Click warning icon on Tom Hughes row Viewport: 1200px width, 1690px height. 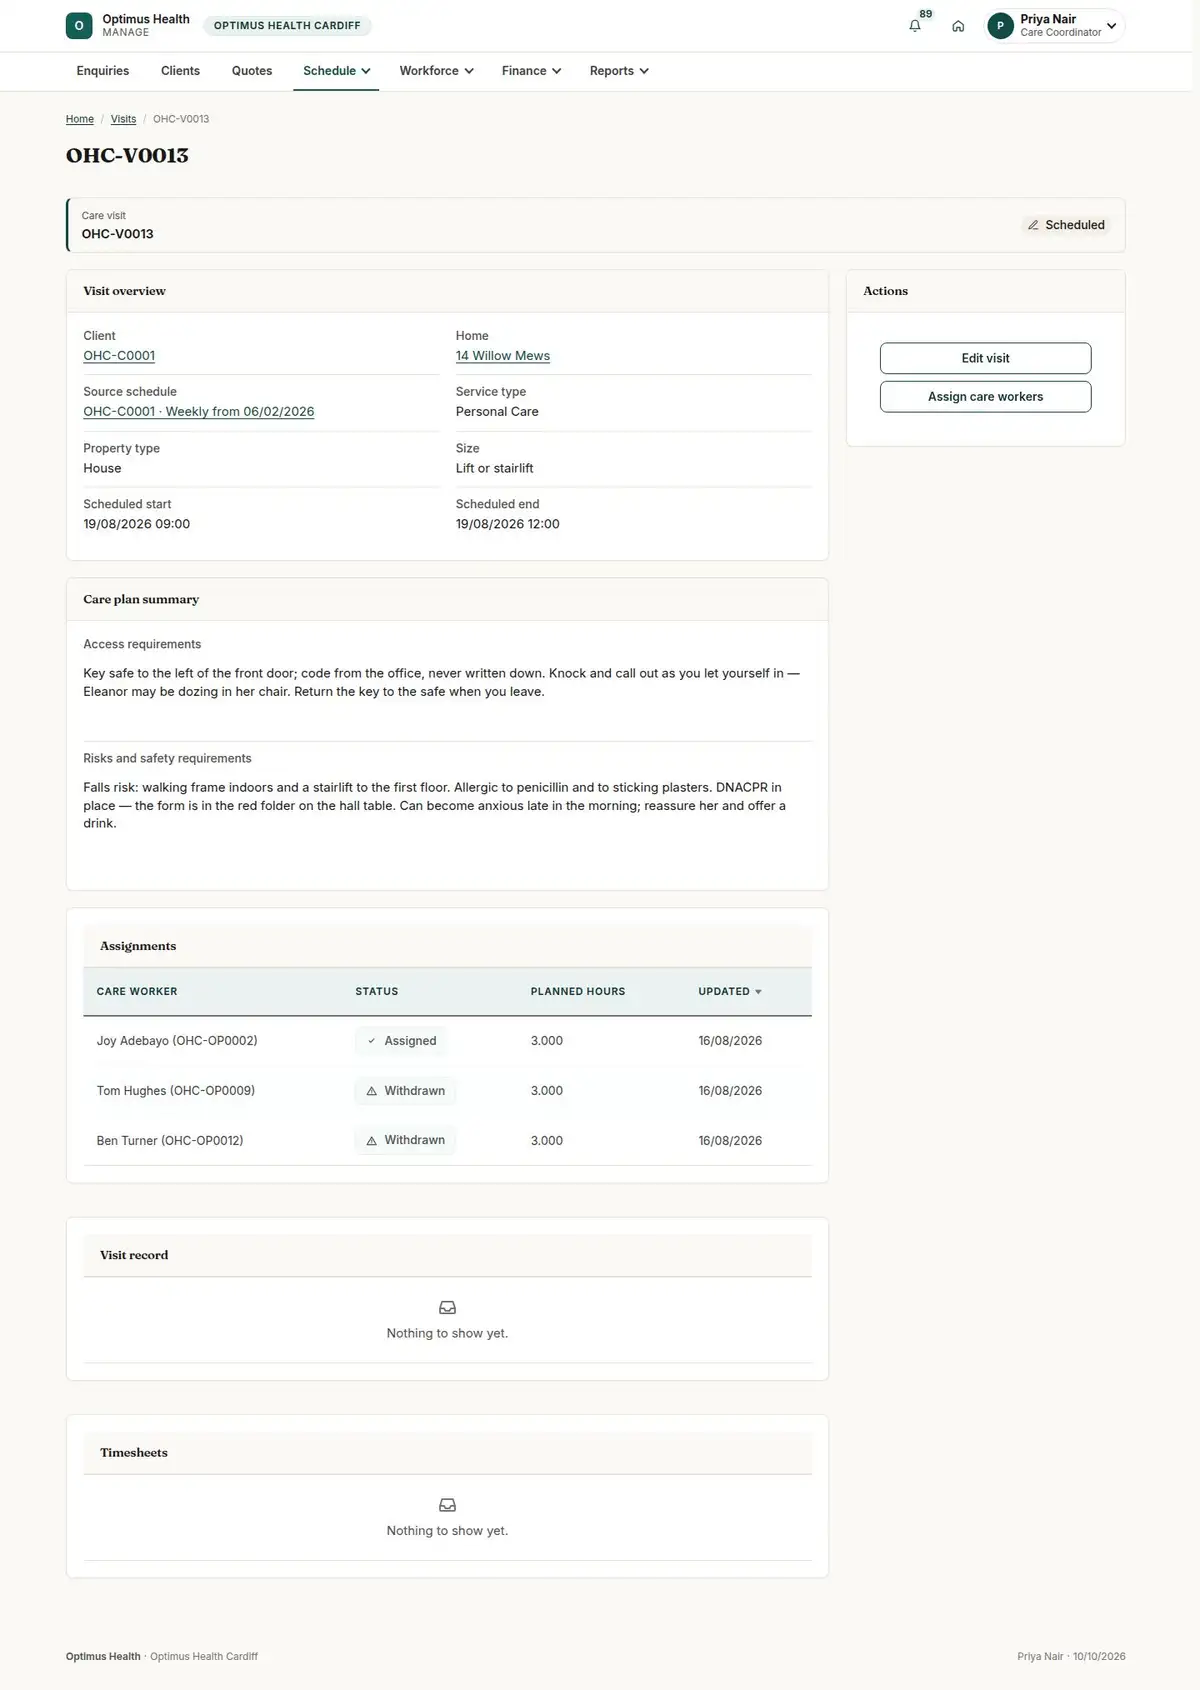[372, 1091]
